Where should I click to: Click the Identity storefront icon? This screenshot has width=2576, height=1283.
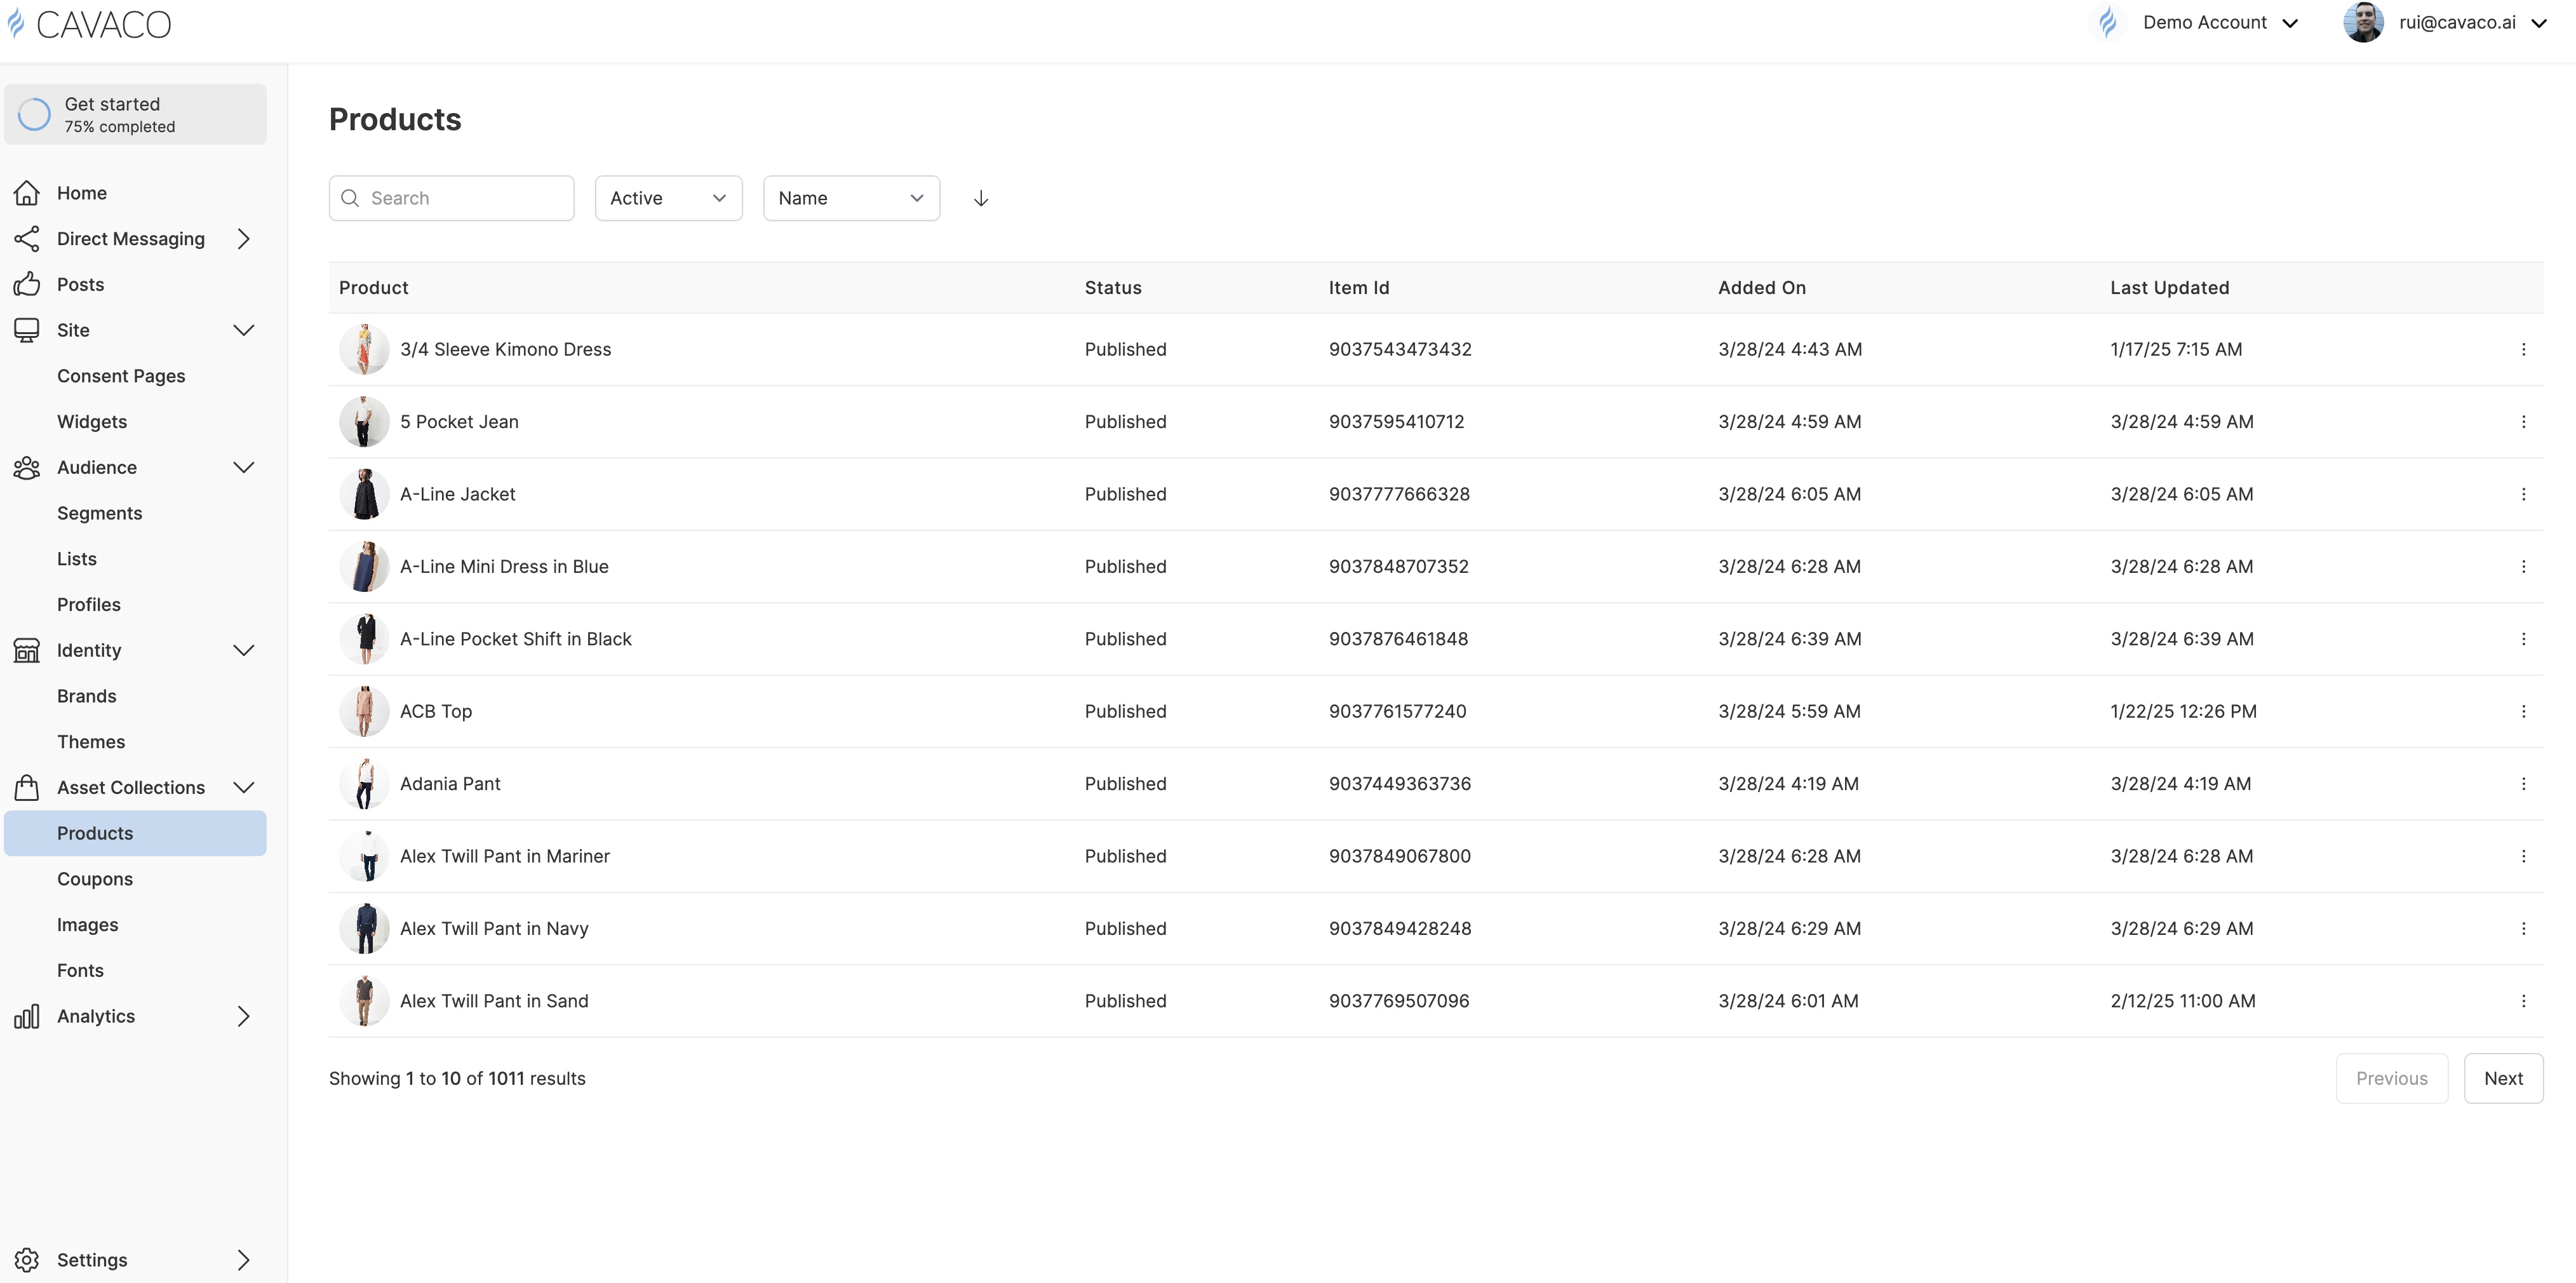coord(27,650)
